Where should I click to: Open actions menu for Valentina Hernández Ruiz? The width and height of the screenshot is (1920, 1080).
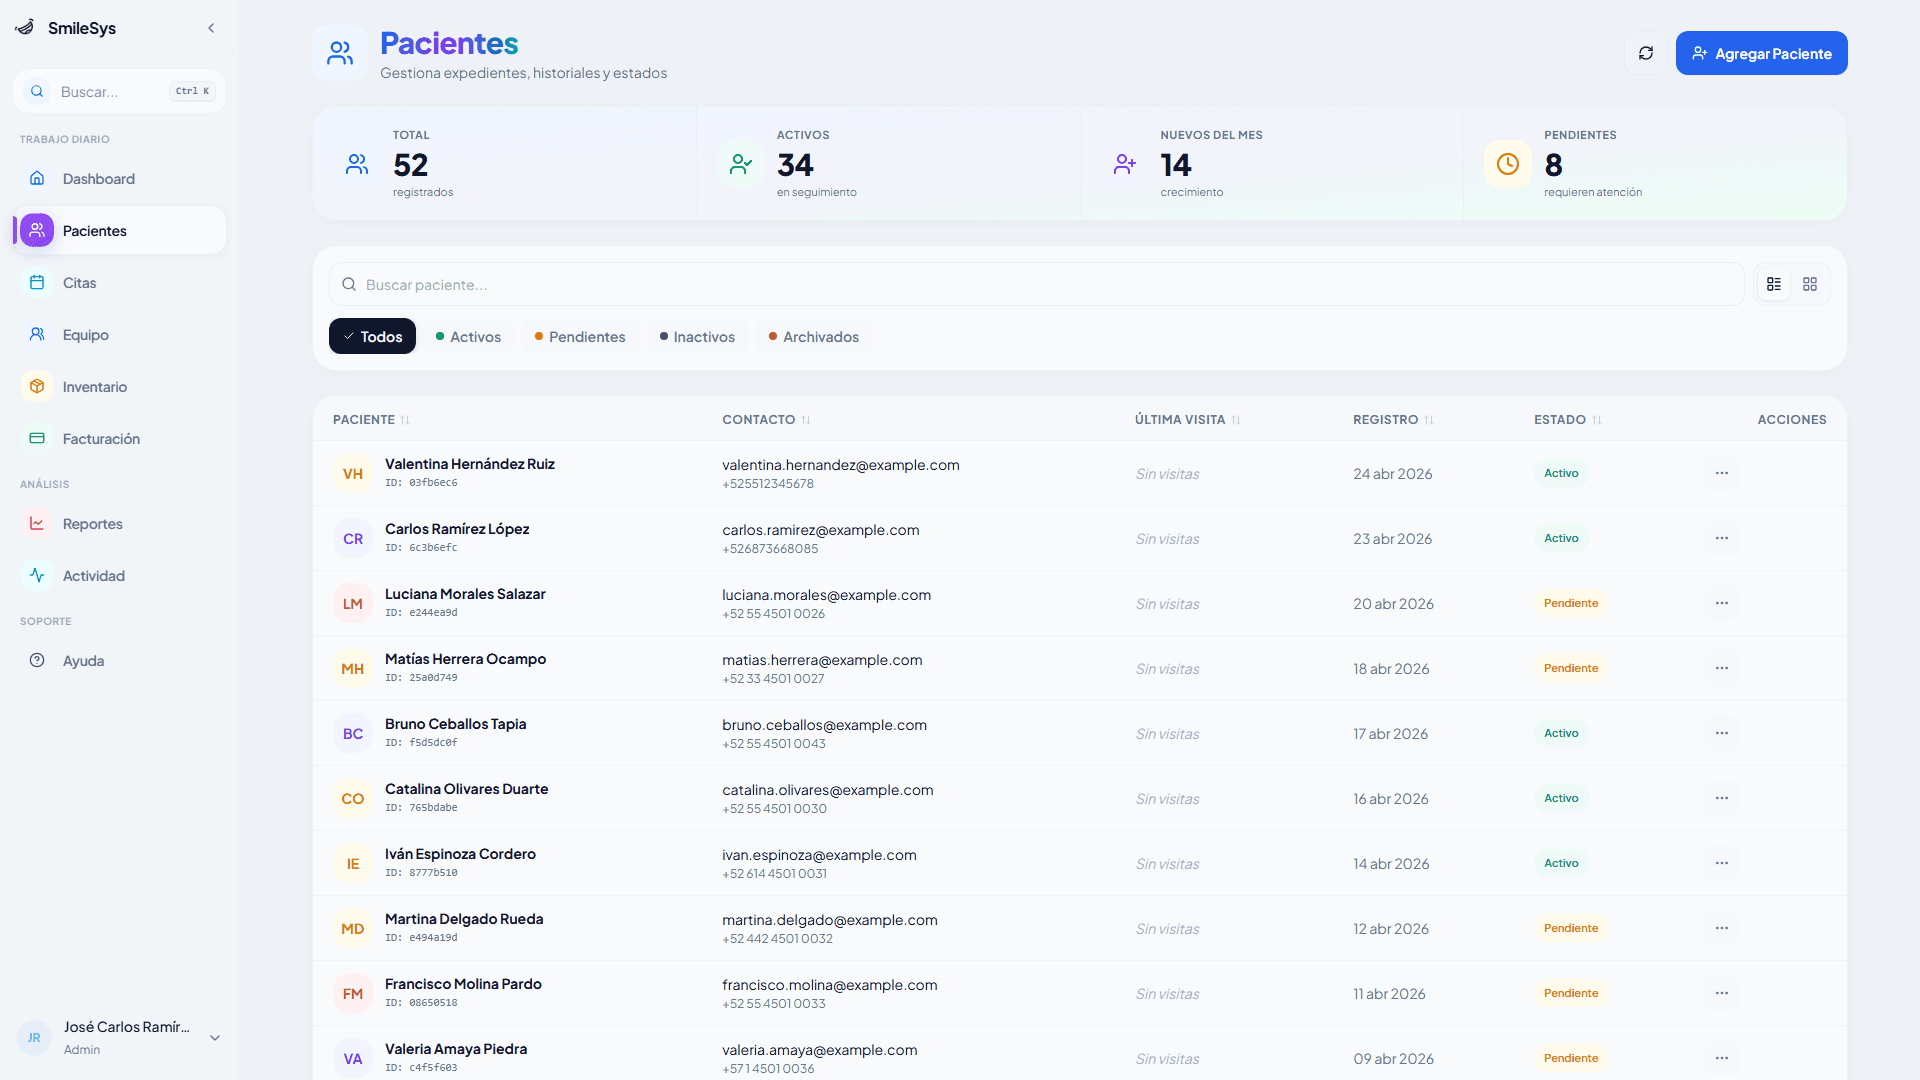[1722, 473]
